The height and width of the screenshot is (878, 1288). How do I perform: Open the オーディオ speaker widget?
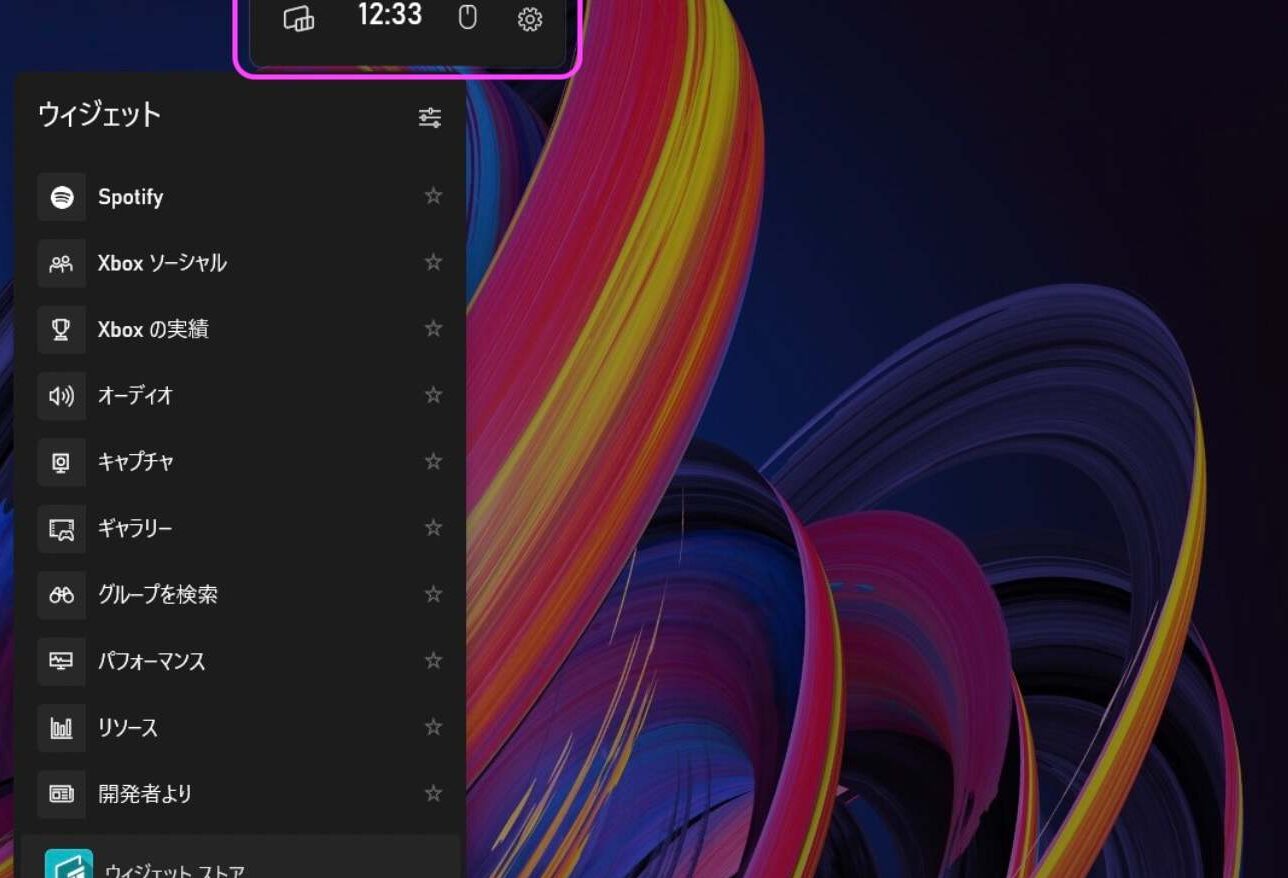(x=62, y=395)
